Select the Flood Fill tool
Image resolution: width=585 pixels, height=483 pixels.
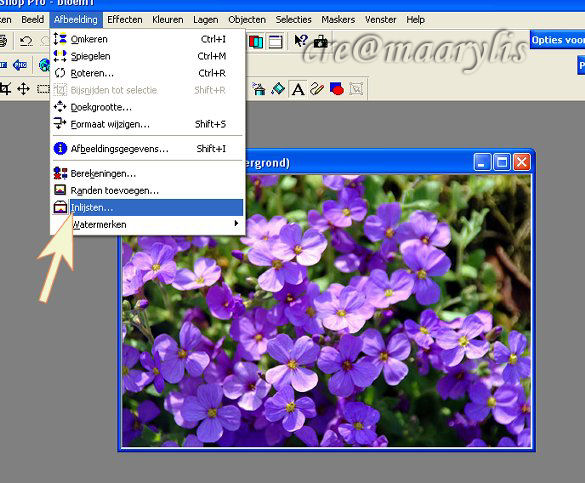coord(278,89)
